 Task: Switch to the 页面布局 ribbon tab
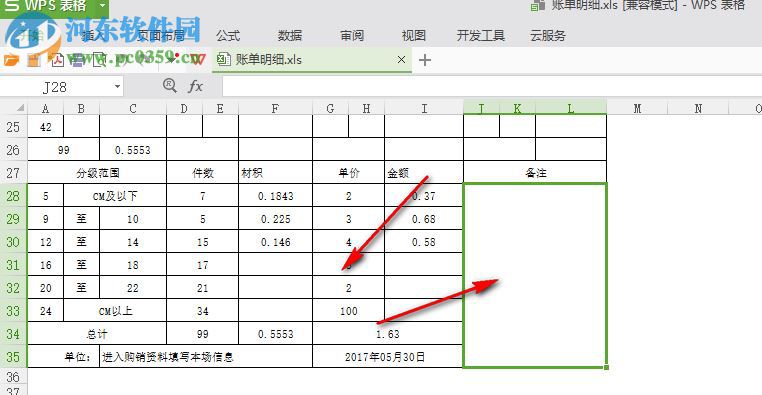point(161,35)
